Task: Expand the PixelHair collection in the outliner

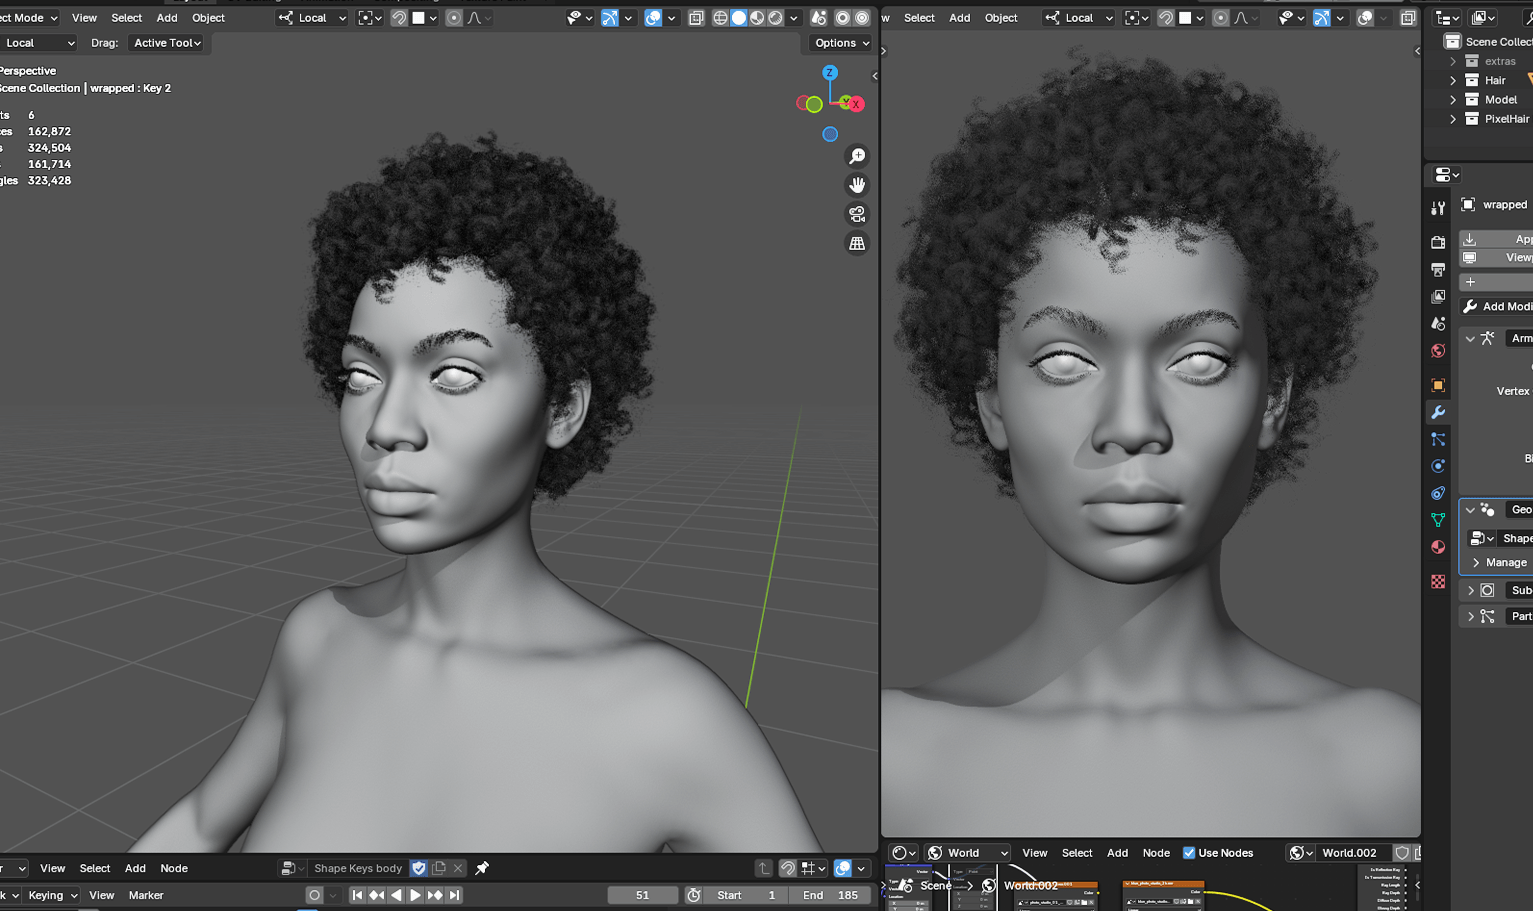Action: tap(1453, 118)
